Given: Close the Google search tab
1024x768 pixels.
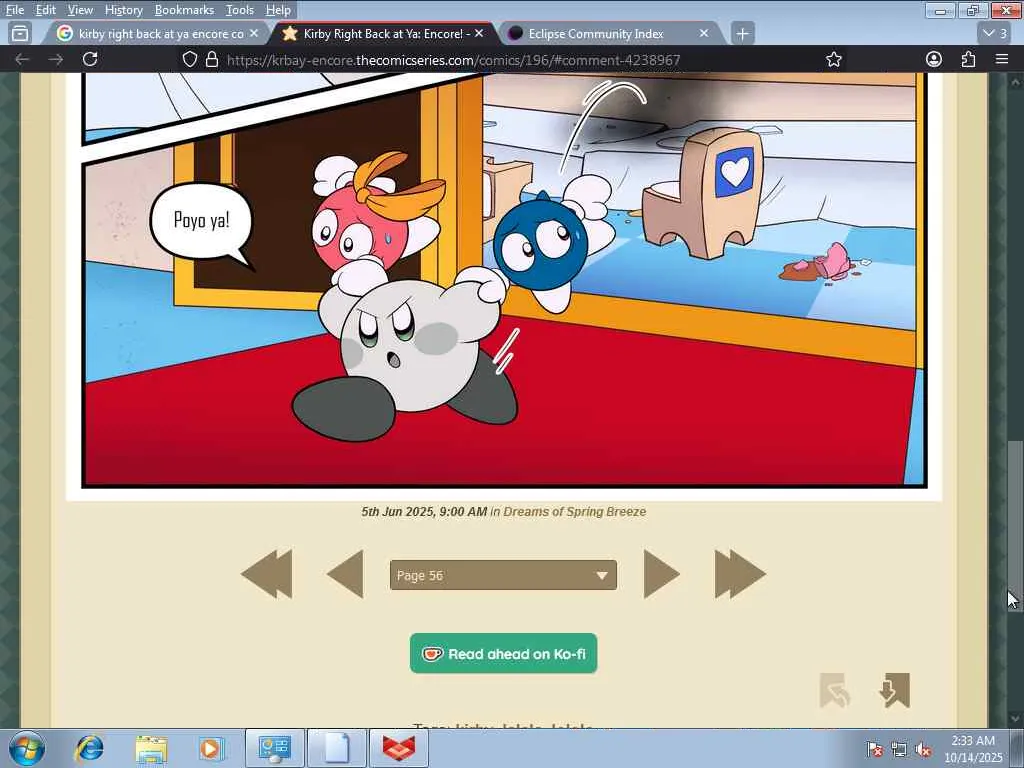Looking at the screenshot, I should [x=253, y=33].
